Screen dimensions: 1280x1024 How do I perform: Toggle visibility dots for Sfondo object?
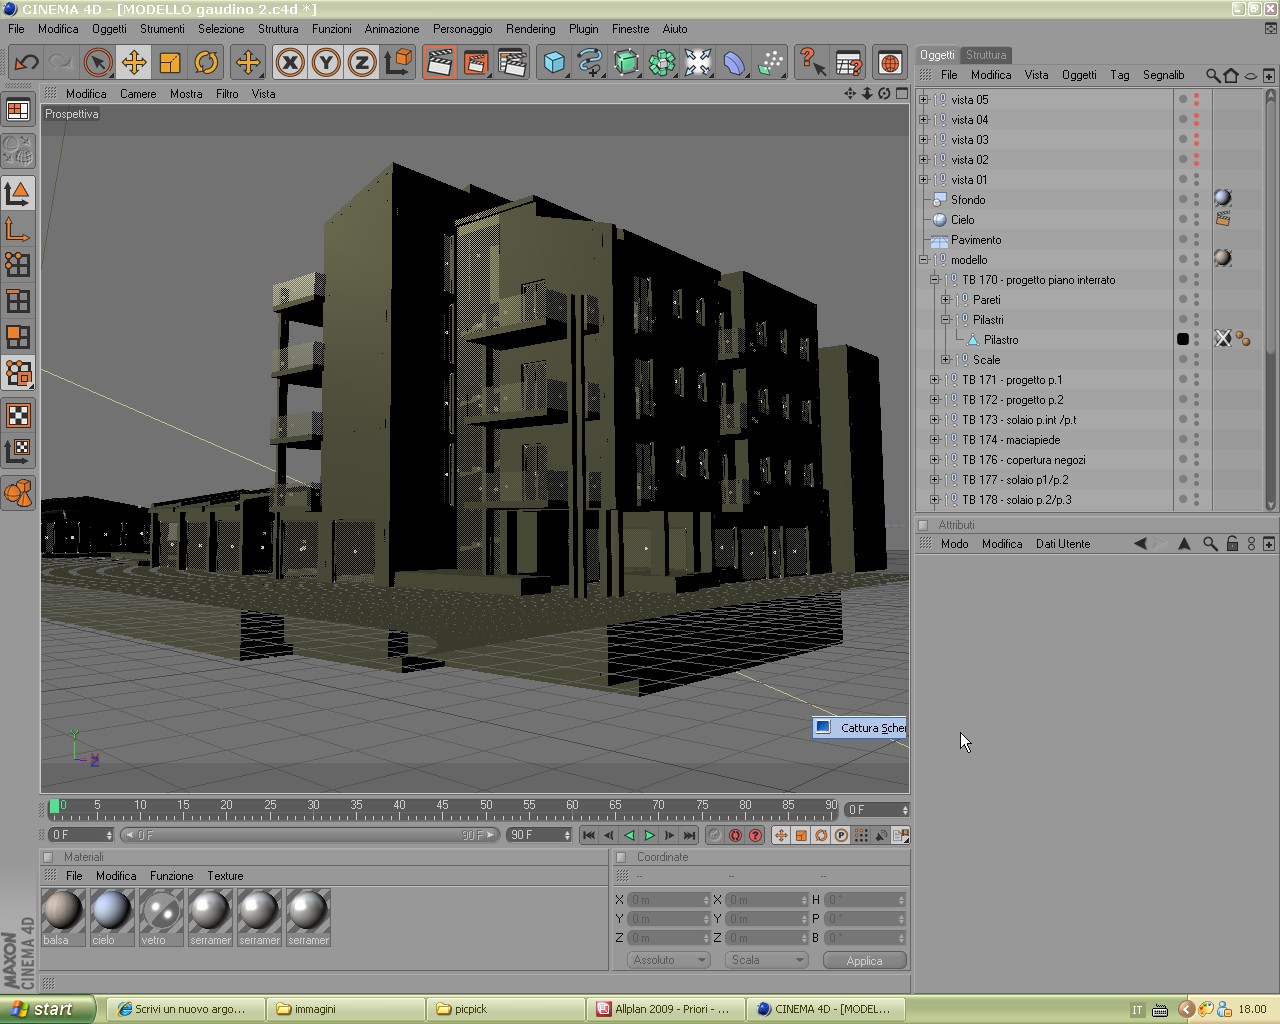(x=1189, y=200)
